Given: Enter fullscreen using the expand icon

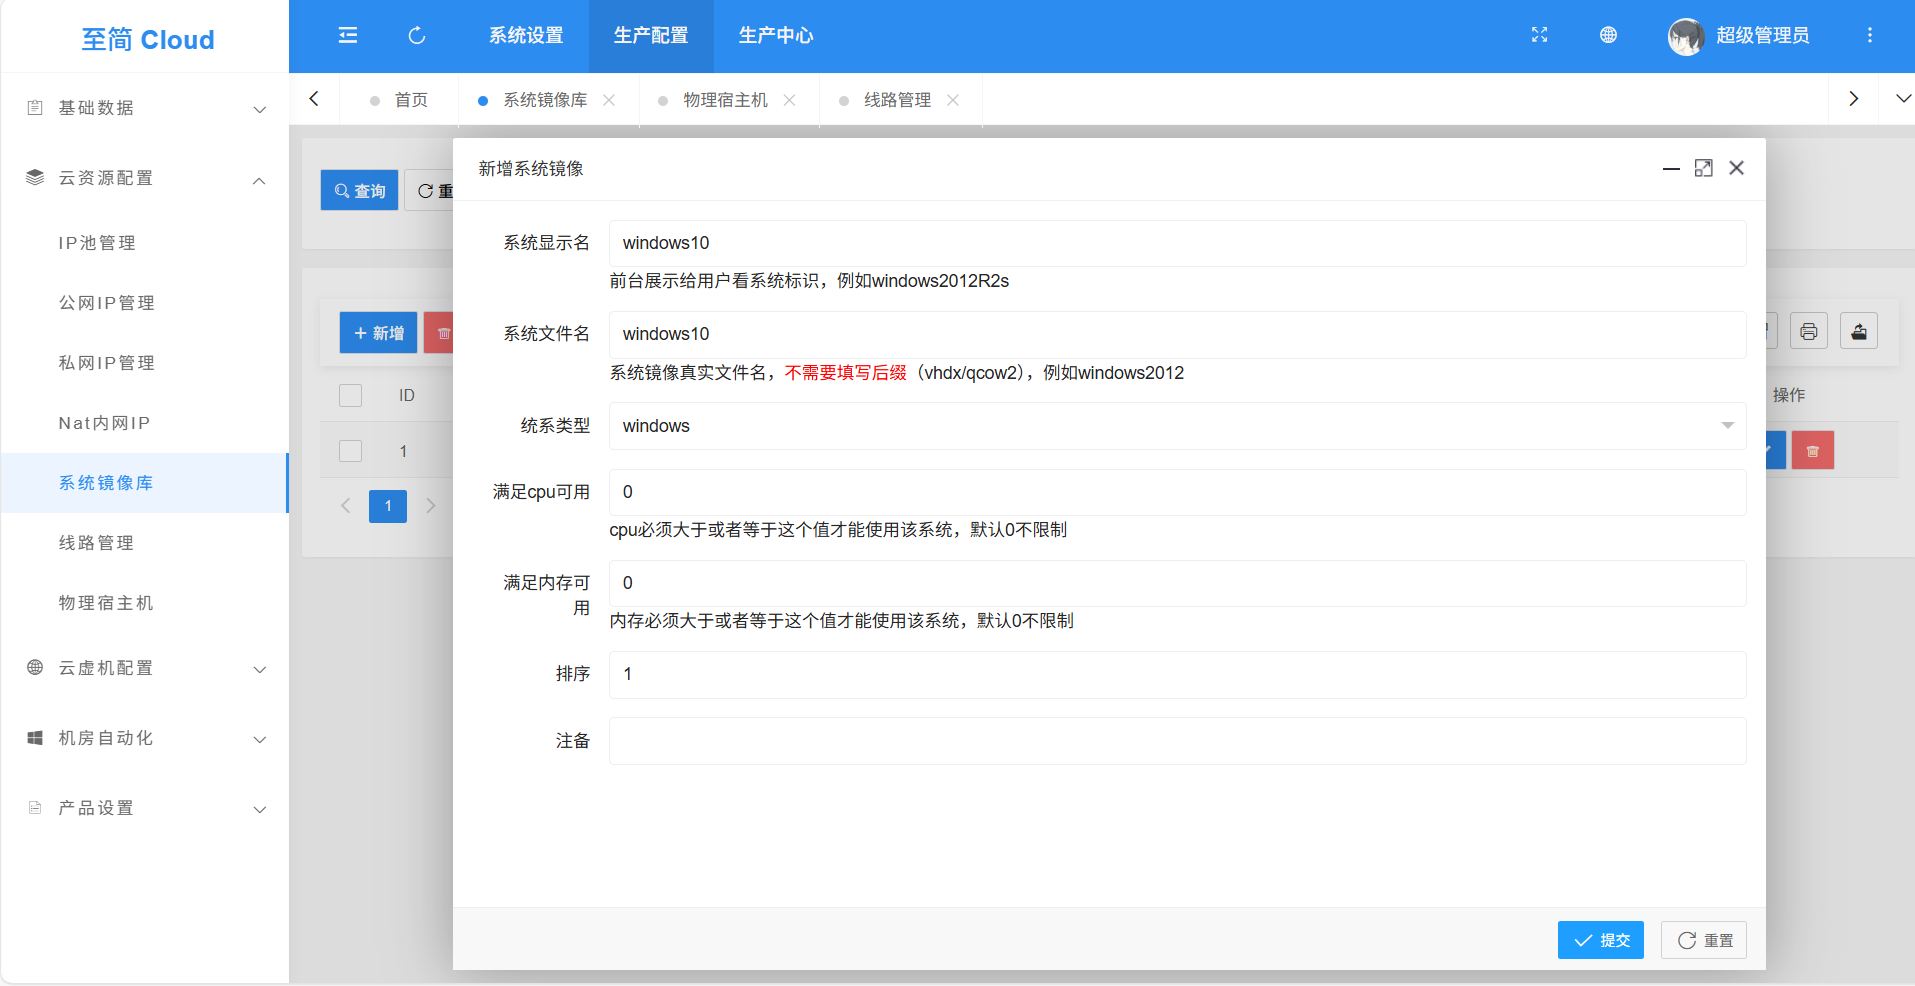Looking at the screenshot, I should click(1539, 35).
